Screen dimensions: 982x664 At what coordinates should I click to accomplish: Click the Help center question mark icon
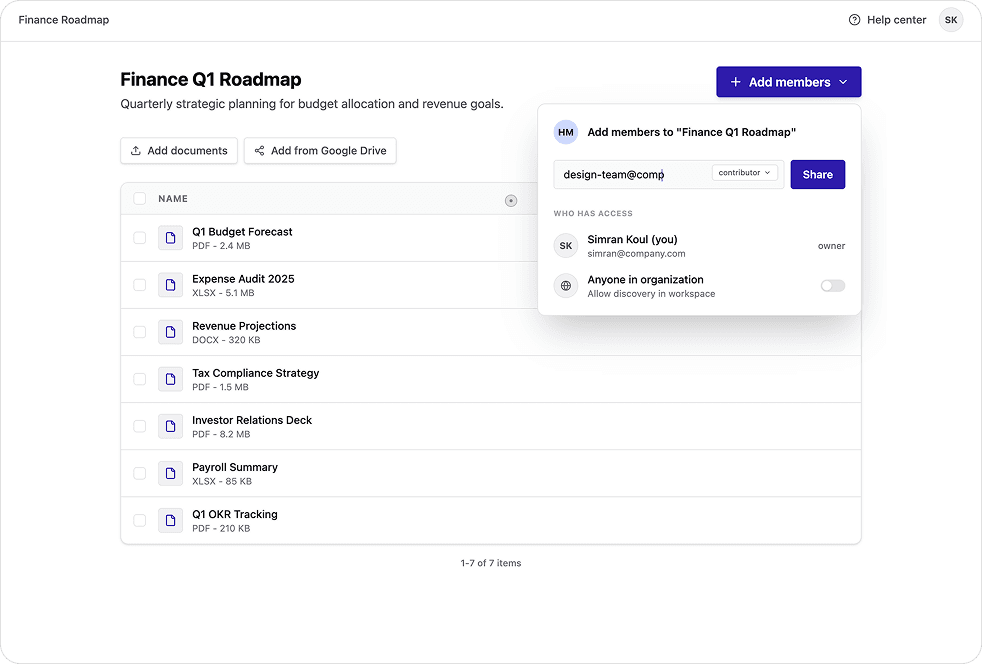click(x=854, y=20)
